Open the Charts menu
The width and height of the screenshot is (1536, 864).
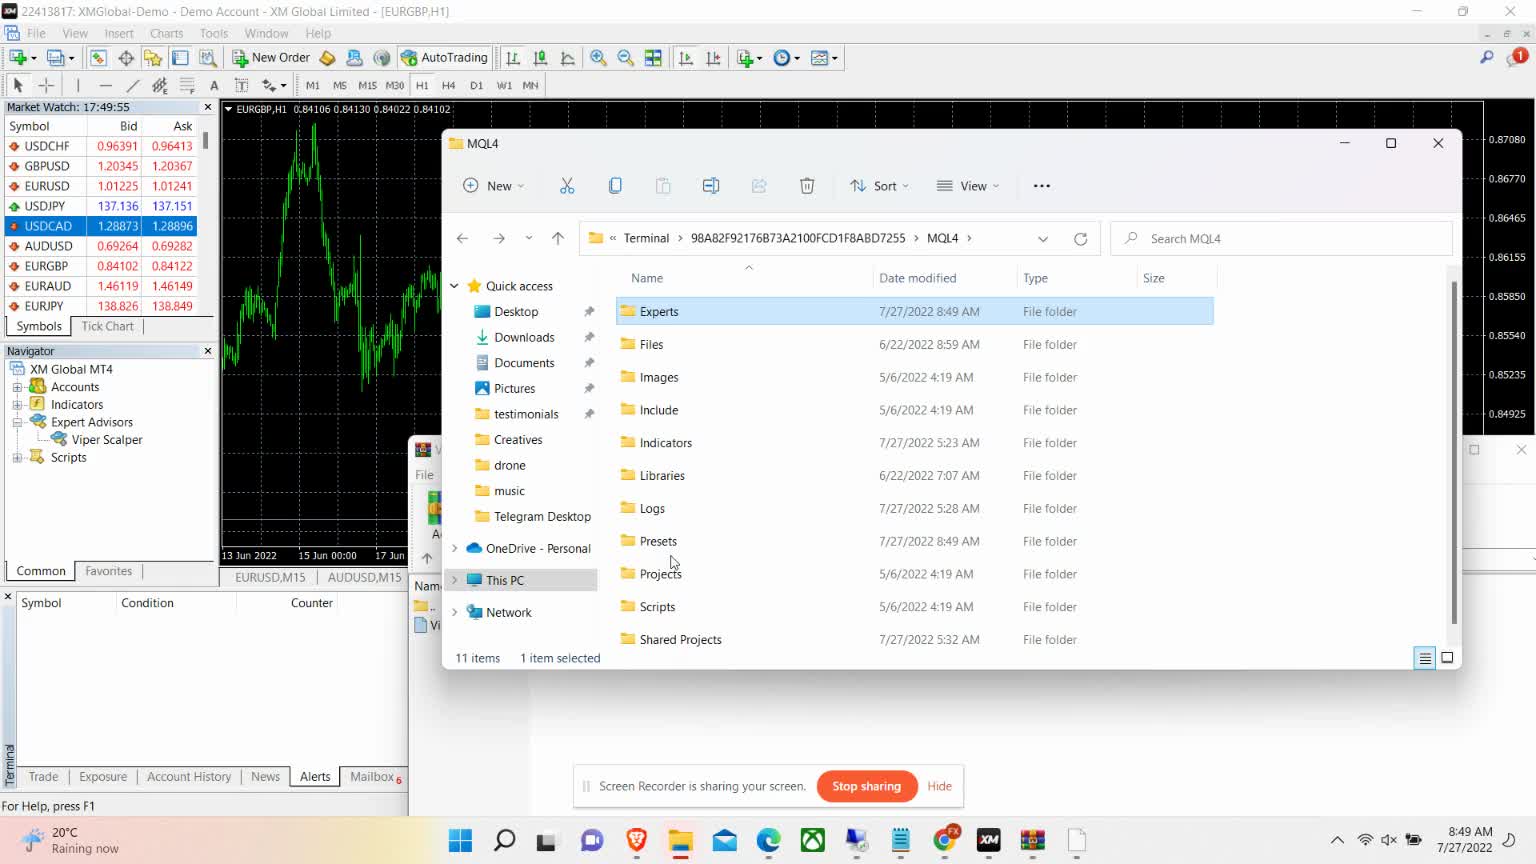point(166,33)
